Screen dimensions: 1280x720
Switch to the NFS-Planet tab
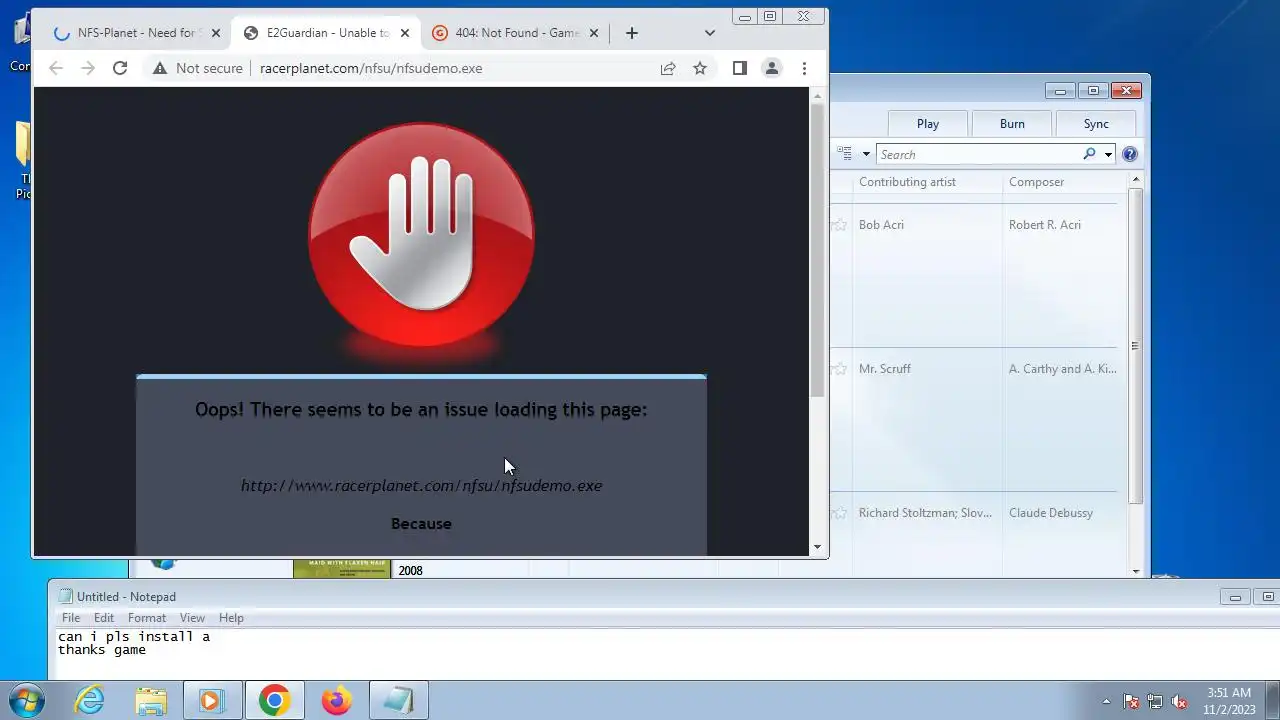pyautogui.click(x=135, y=33)
